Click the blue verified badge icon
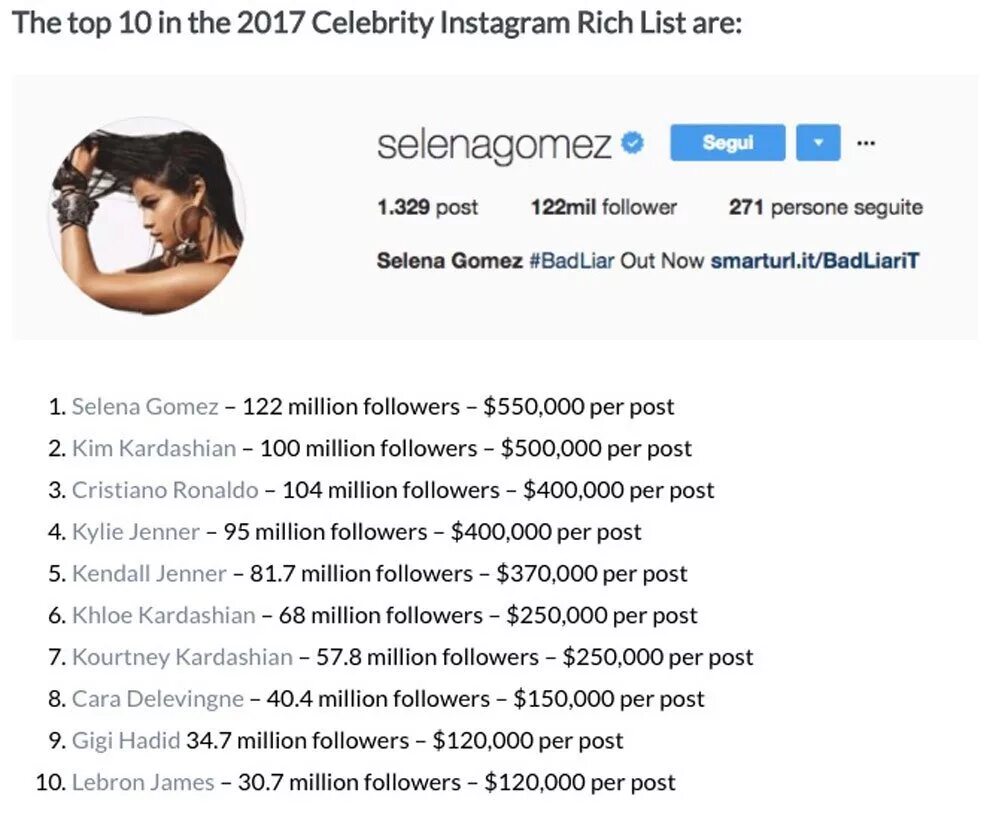This screenshot has width=996, height=823. [x=632, y=144]
